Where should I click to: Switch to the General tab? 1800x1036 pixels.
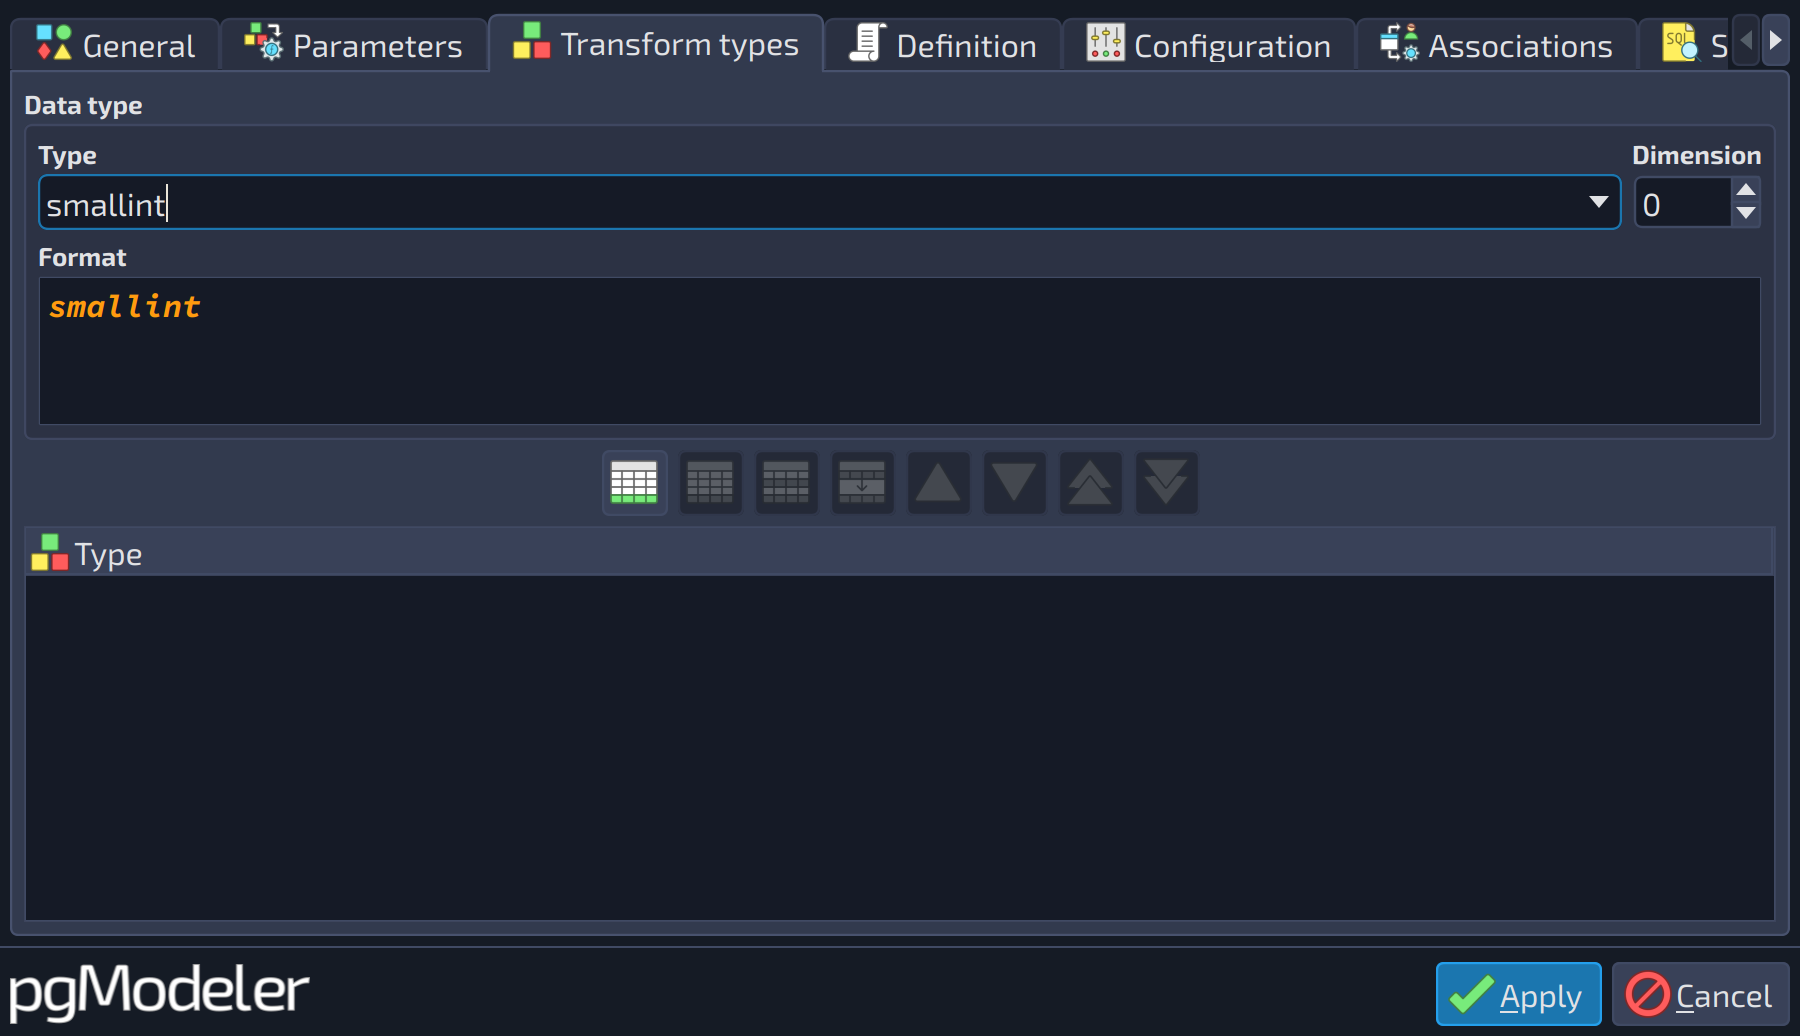(116, 45)
